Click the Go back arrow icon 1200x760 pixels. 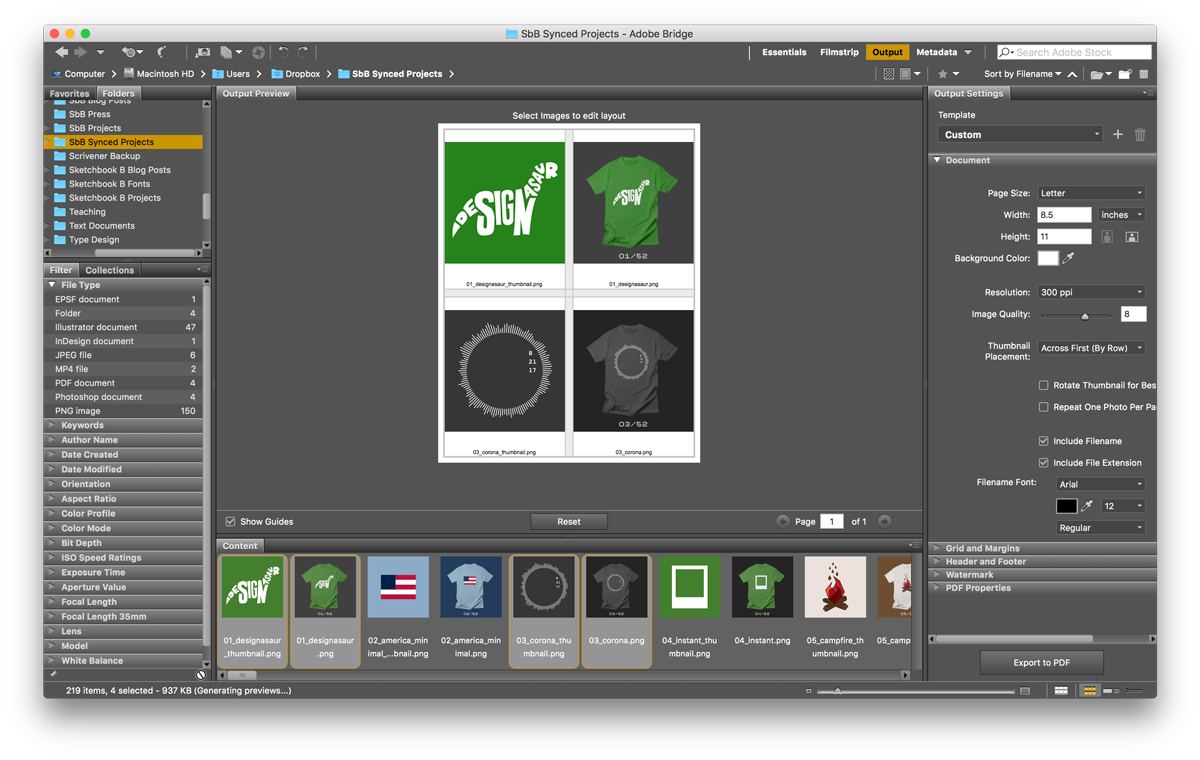[62, 52]
